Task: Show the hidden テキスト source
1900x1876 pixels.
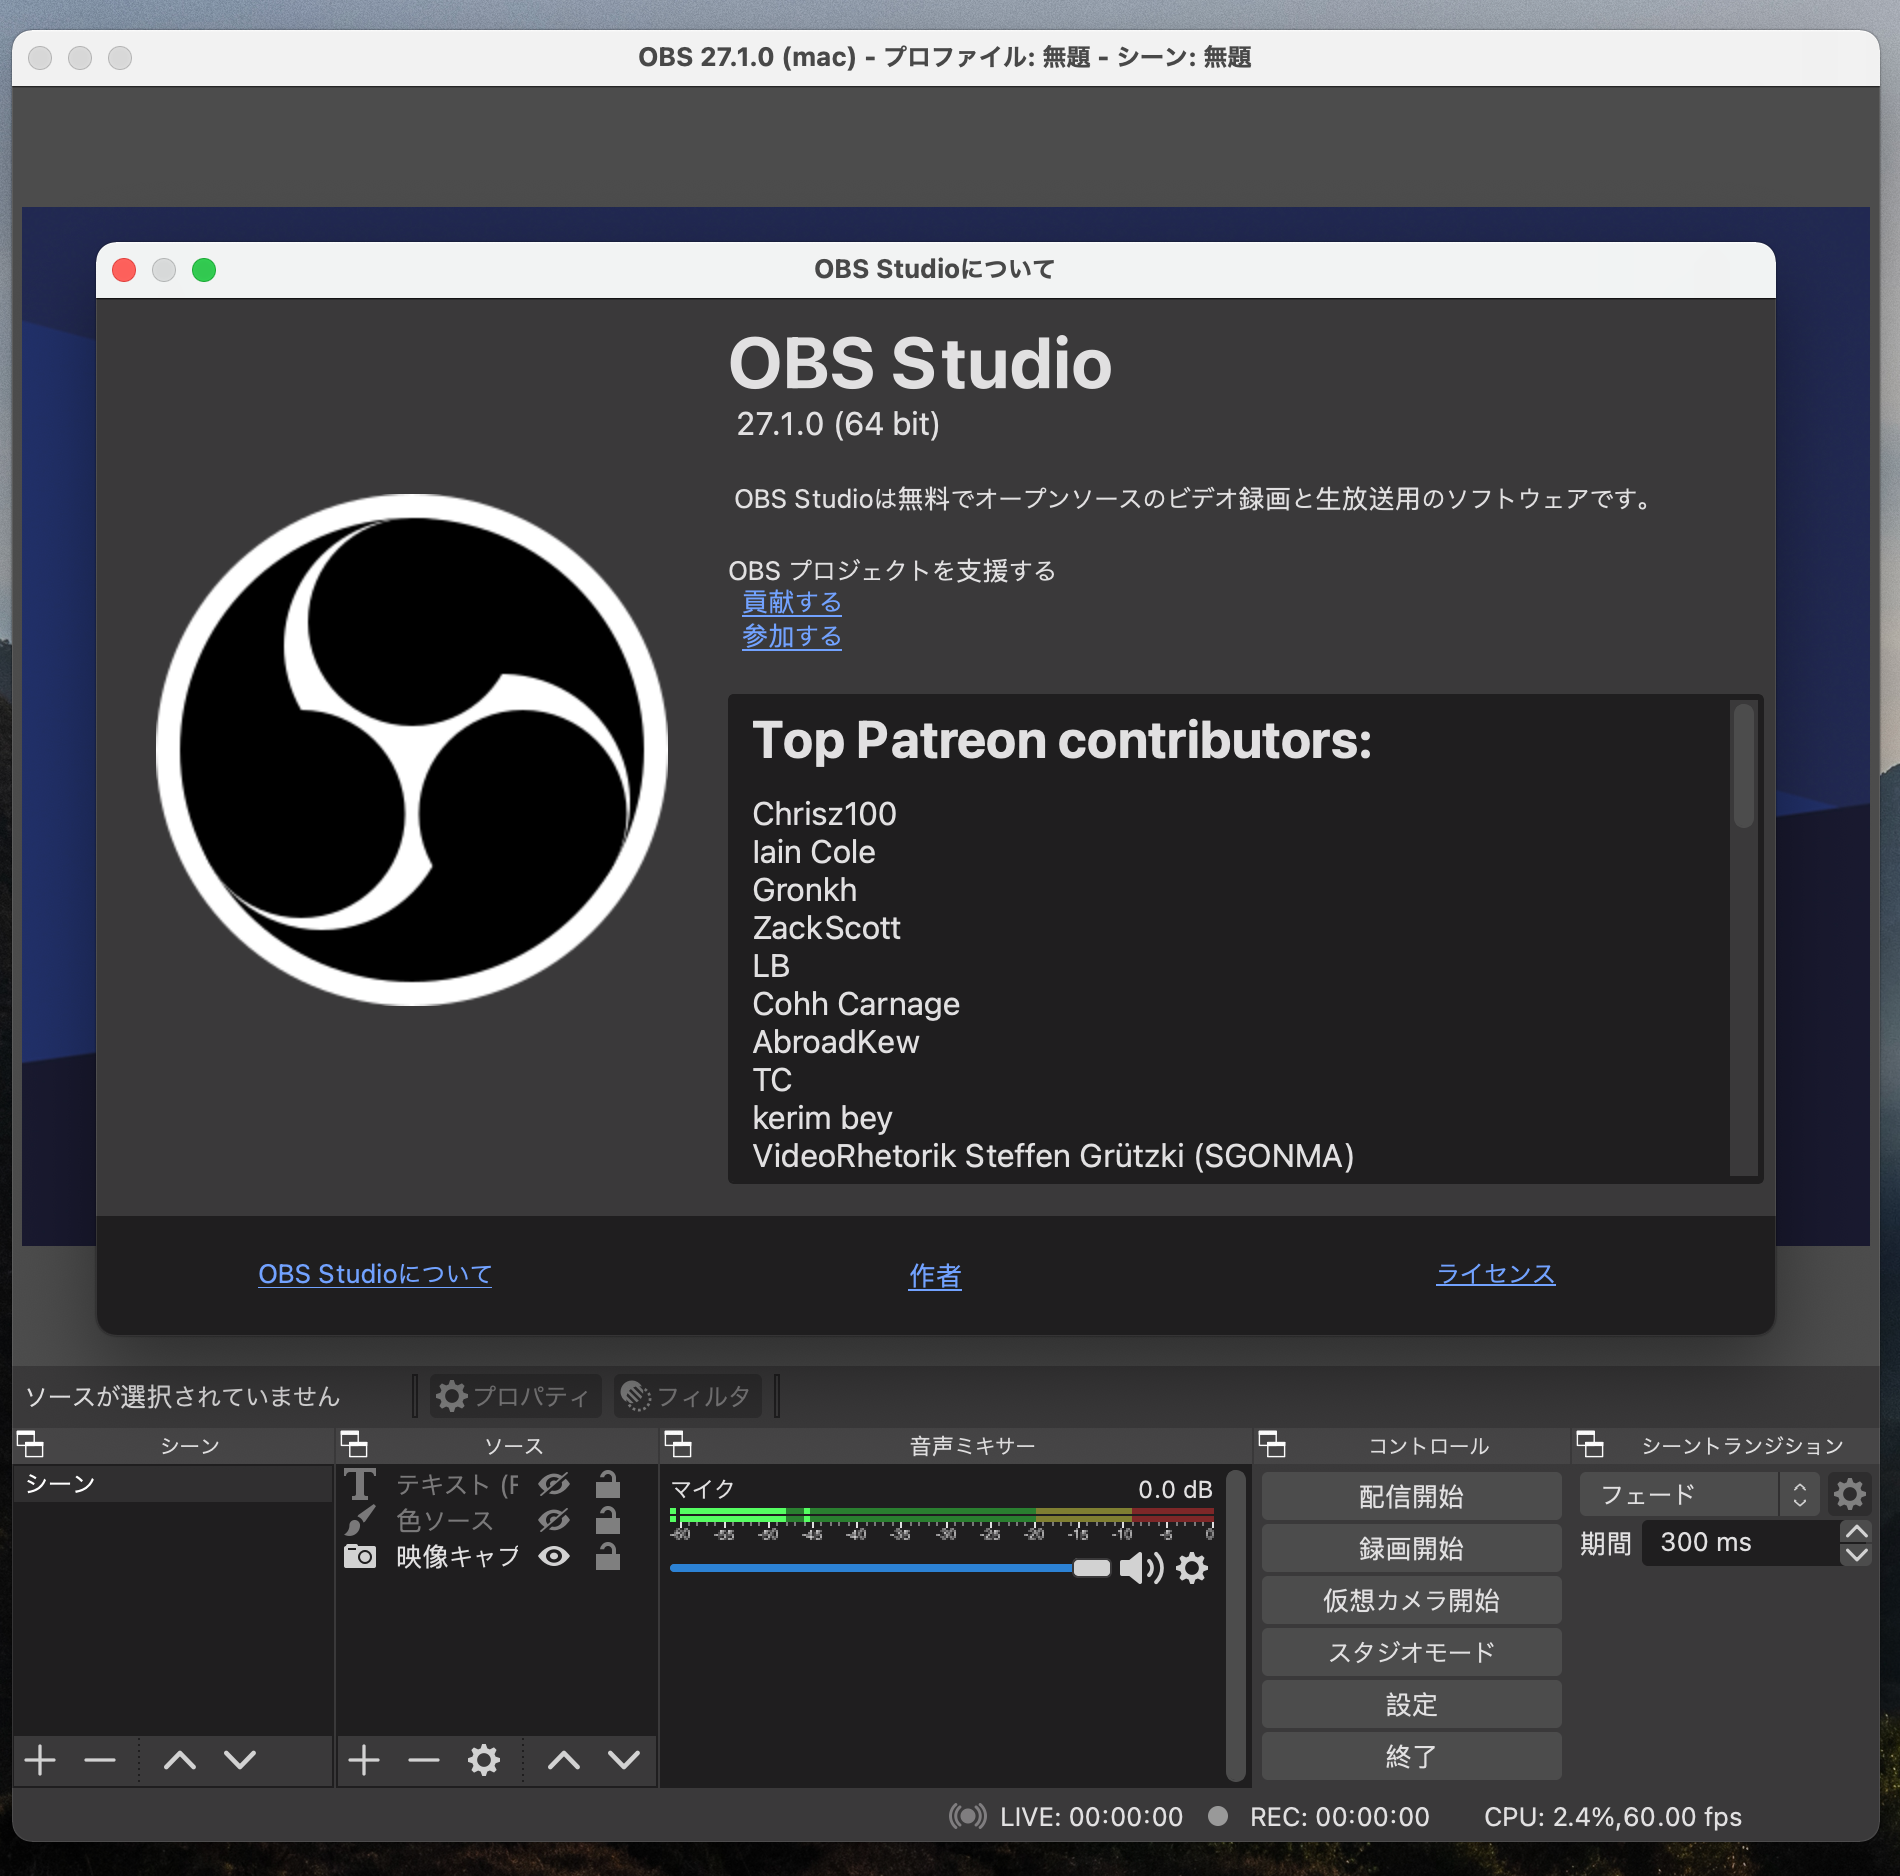Action: [555, 1484]
